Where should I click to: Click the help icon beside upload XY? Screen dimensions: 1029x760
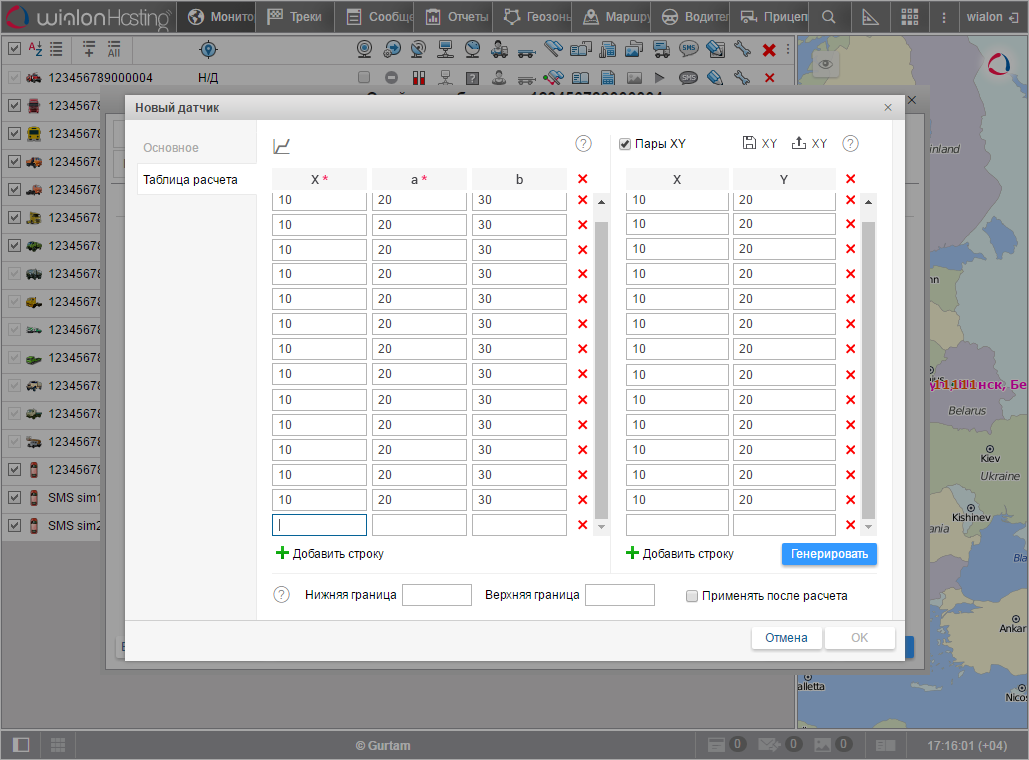[x=850, y=144]
